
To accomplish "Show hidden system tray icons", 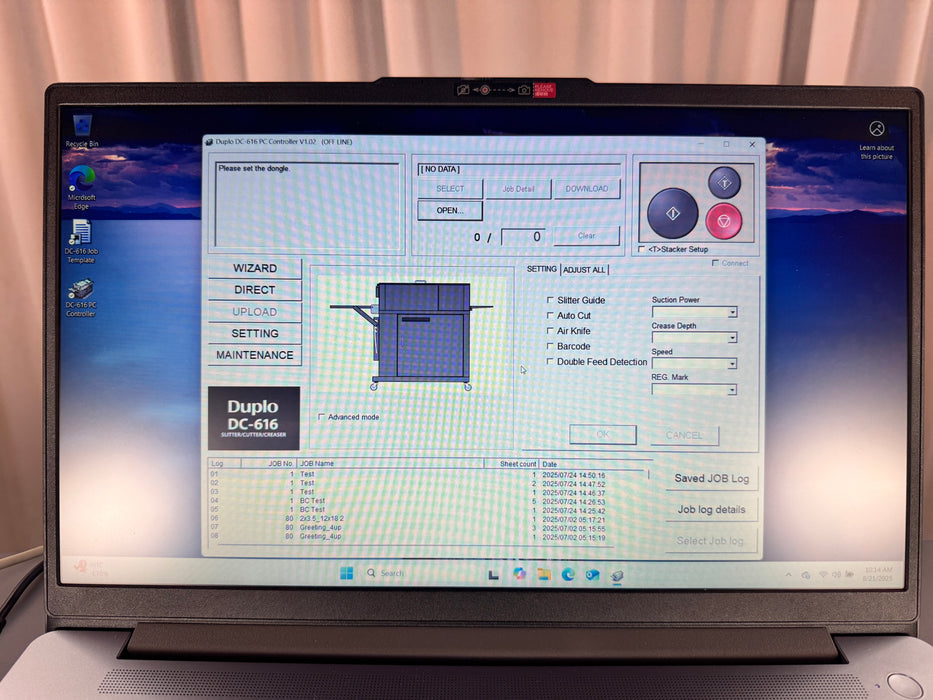I will 788,574.
